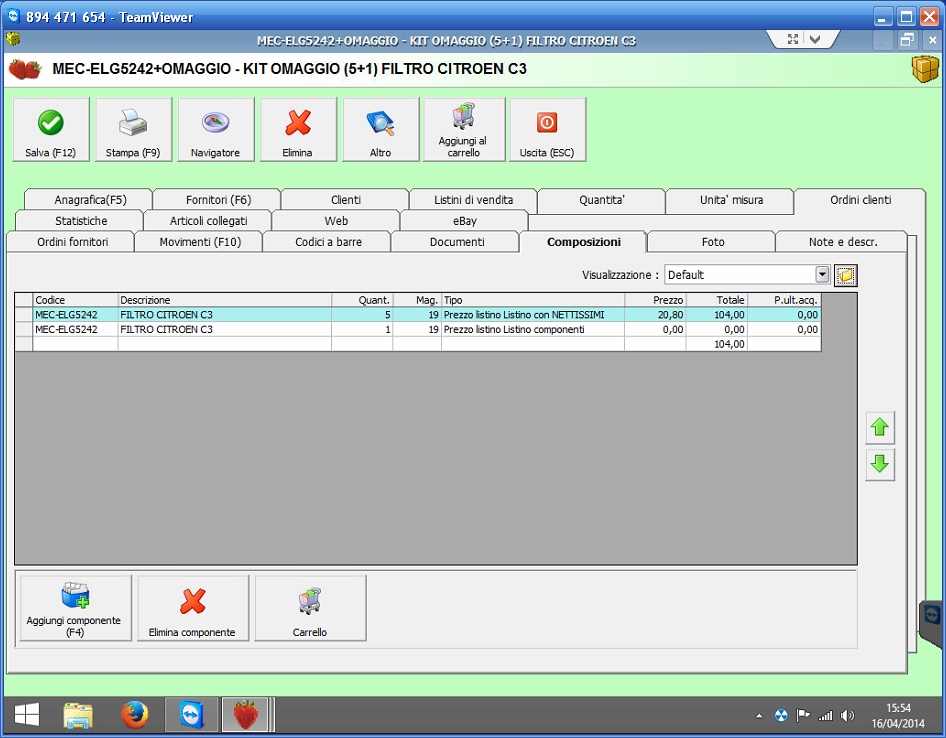The height and width of the screenshot is (738, 946).
Task: Open the Ordini clienti tab
Action: pos(860,200)
